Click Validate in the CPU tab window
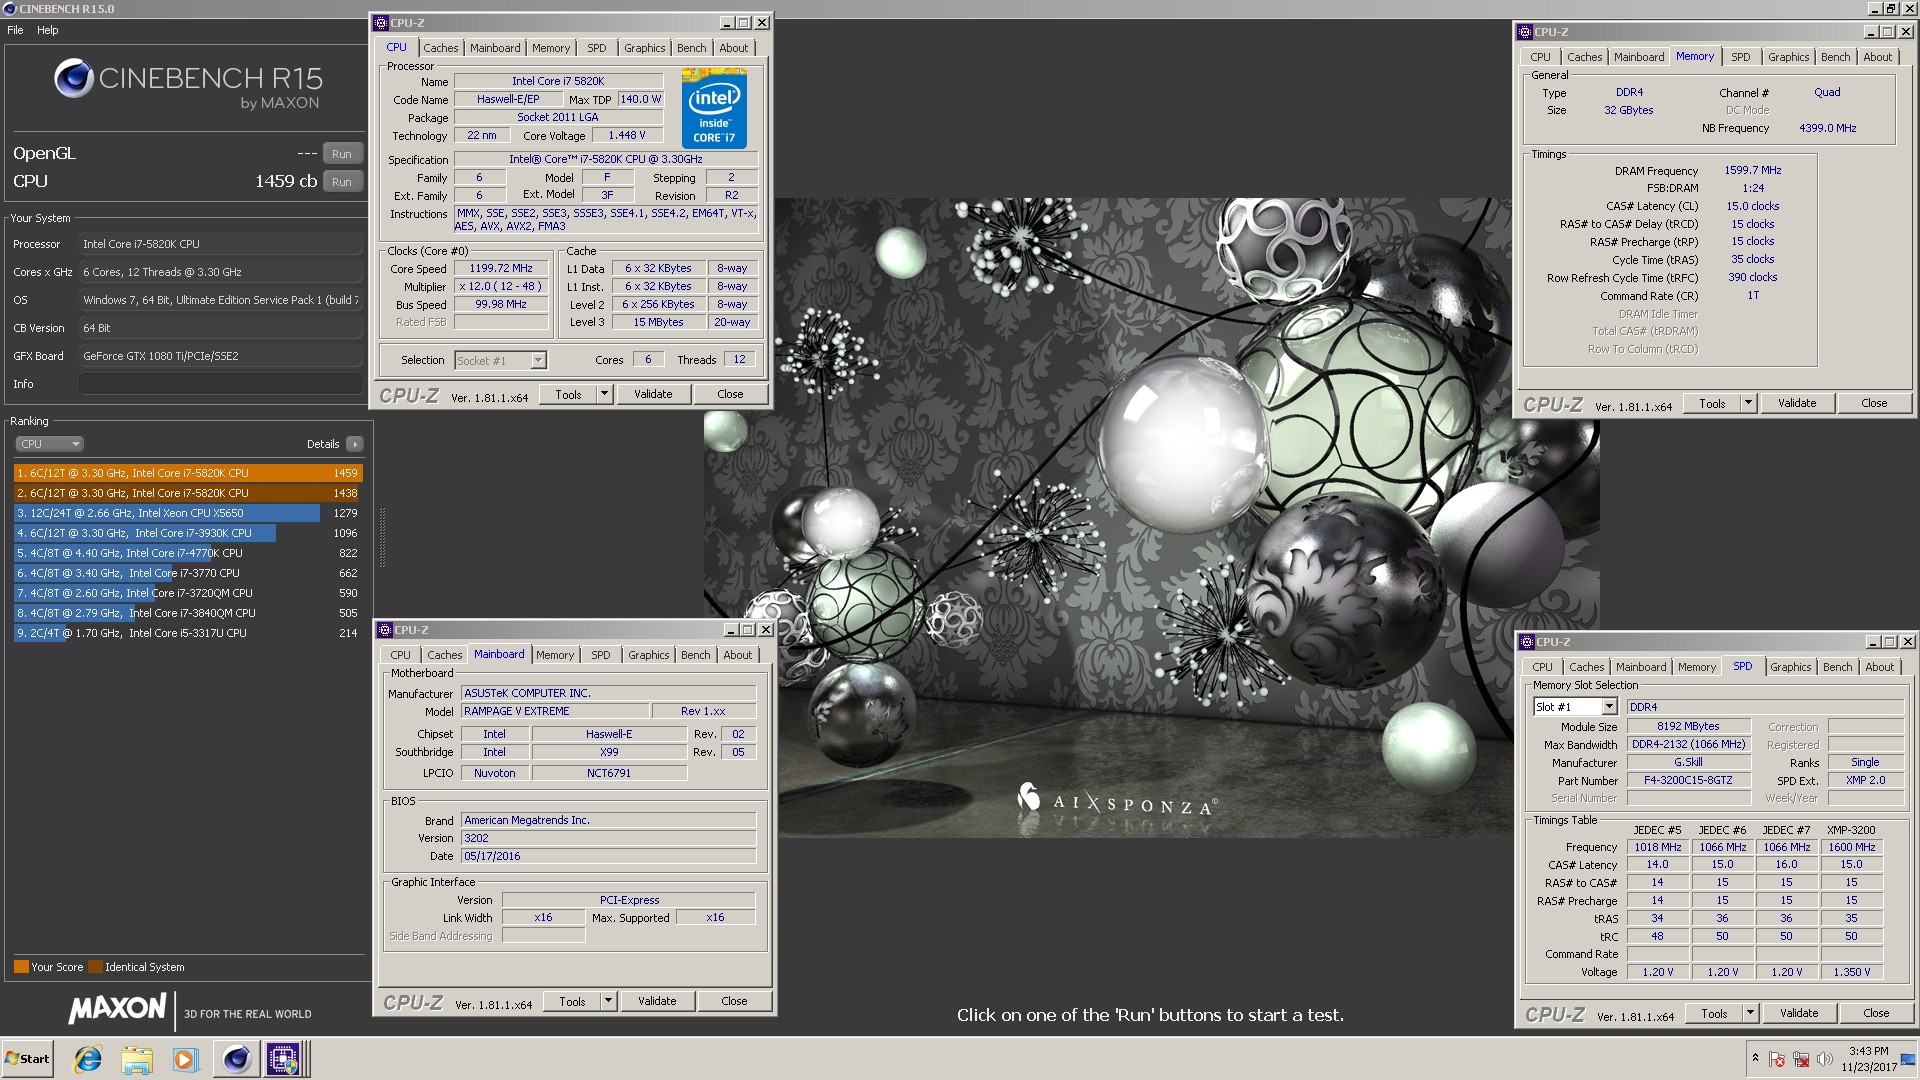This screenshot has width=1920, height=1080. coord(653,394)
